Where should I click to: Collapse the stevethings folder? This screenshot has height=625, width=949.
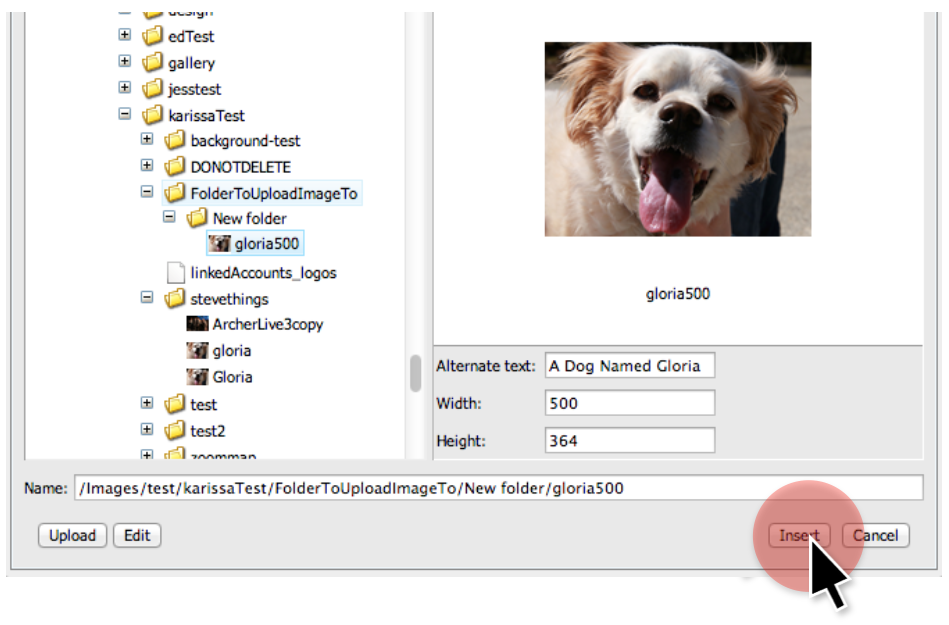point(147,298)
